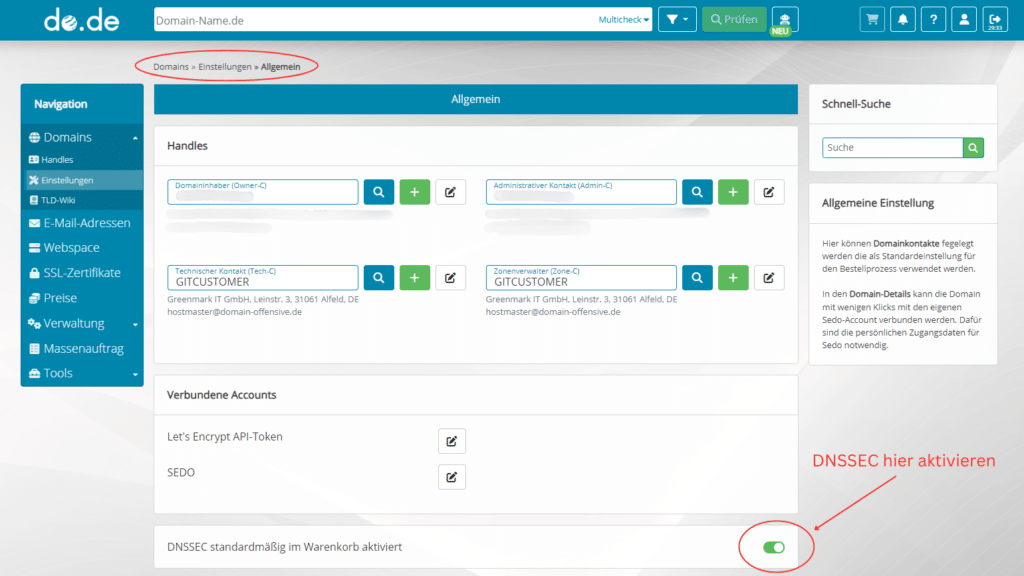Click the Technischer Kontakt (Tech-C) field
The width and height of the screenshot is (1024, 576).
point(263,278)
